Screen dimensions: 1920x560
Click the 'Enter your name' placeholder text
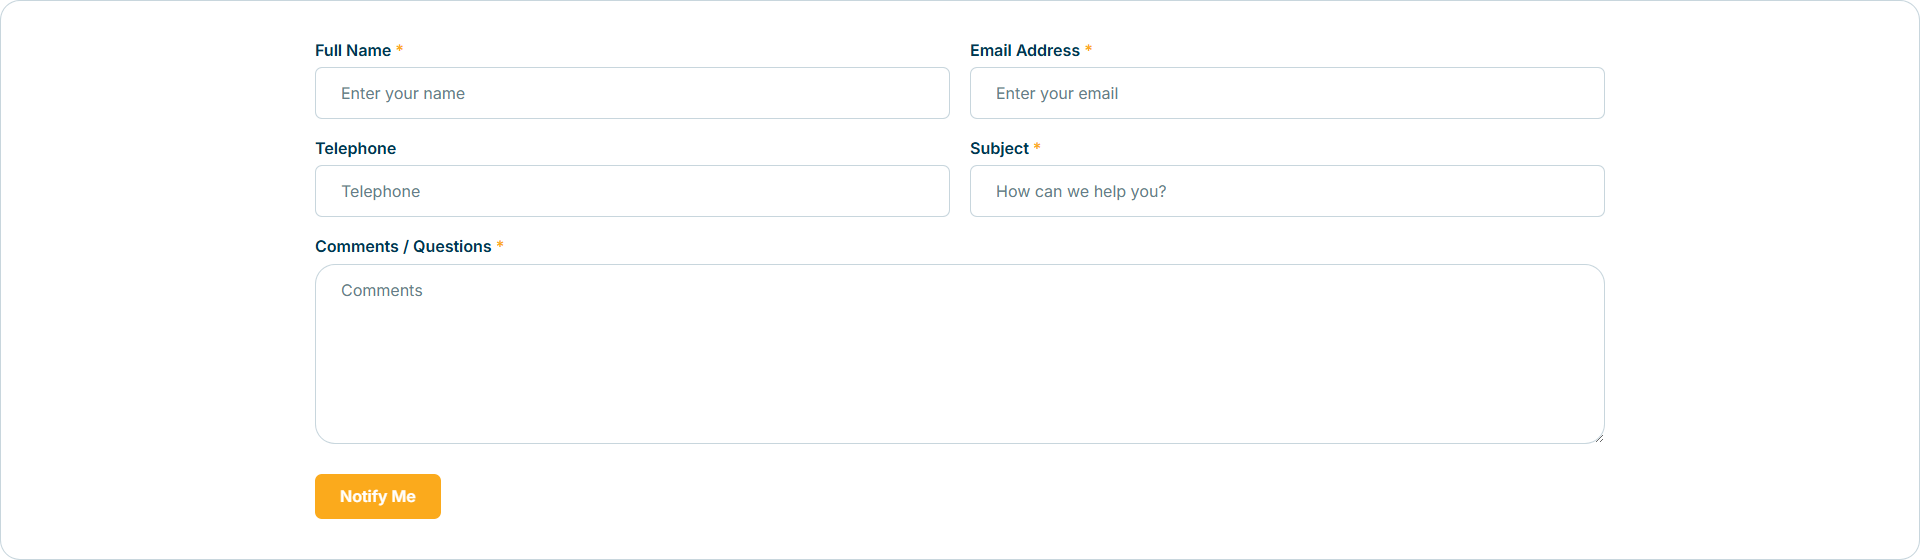(x=403, y=93)
